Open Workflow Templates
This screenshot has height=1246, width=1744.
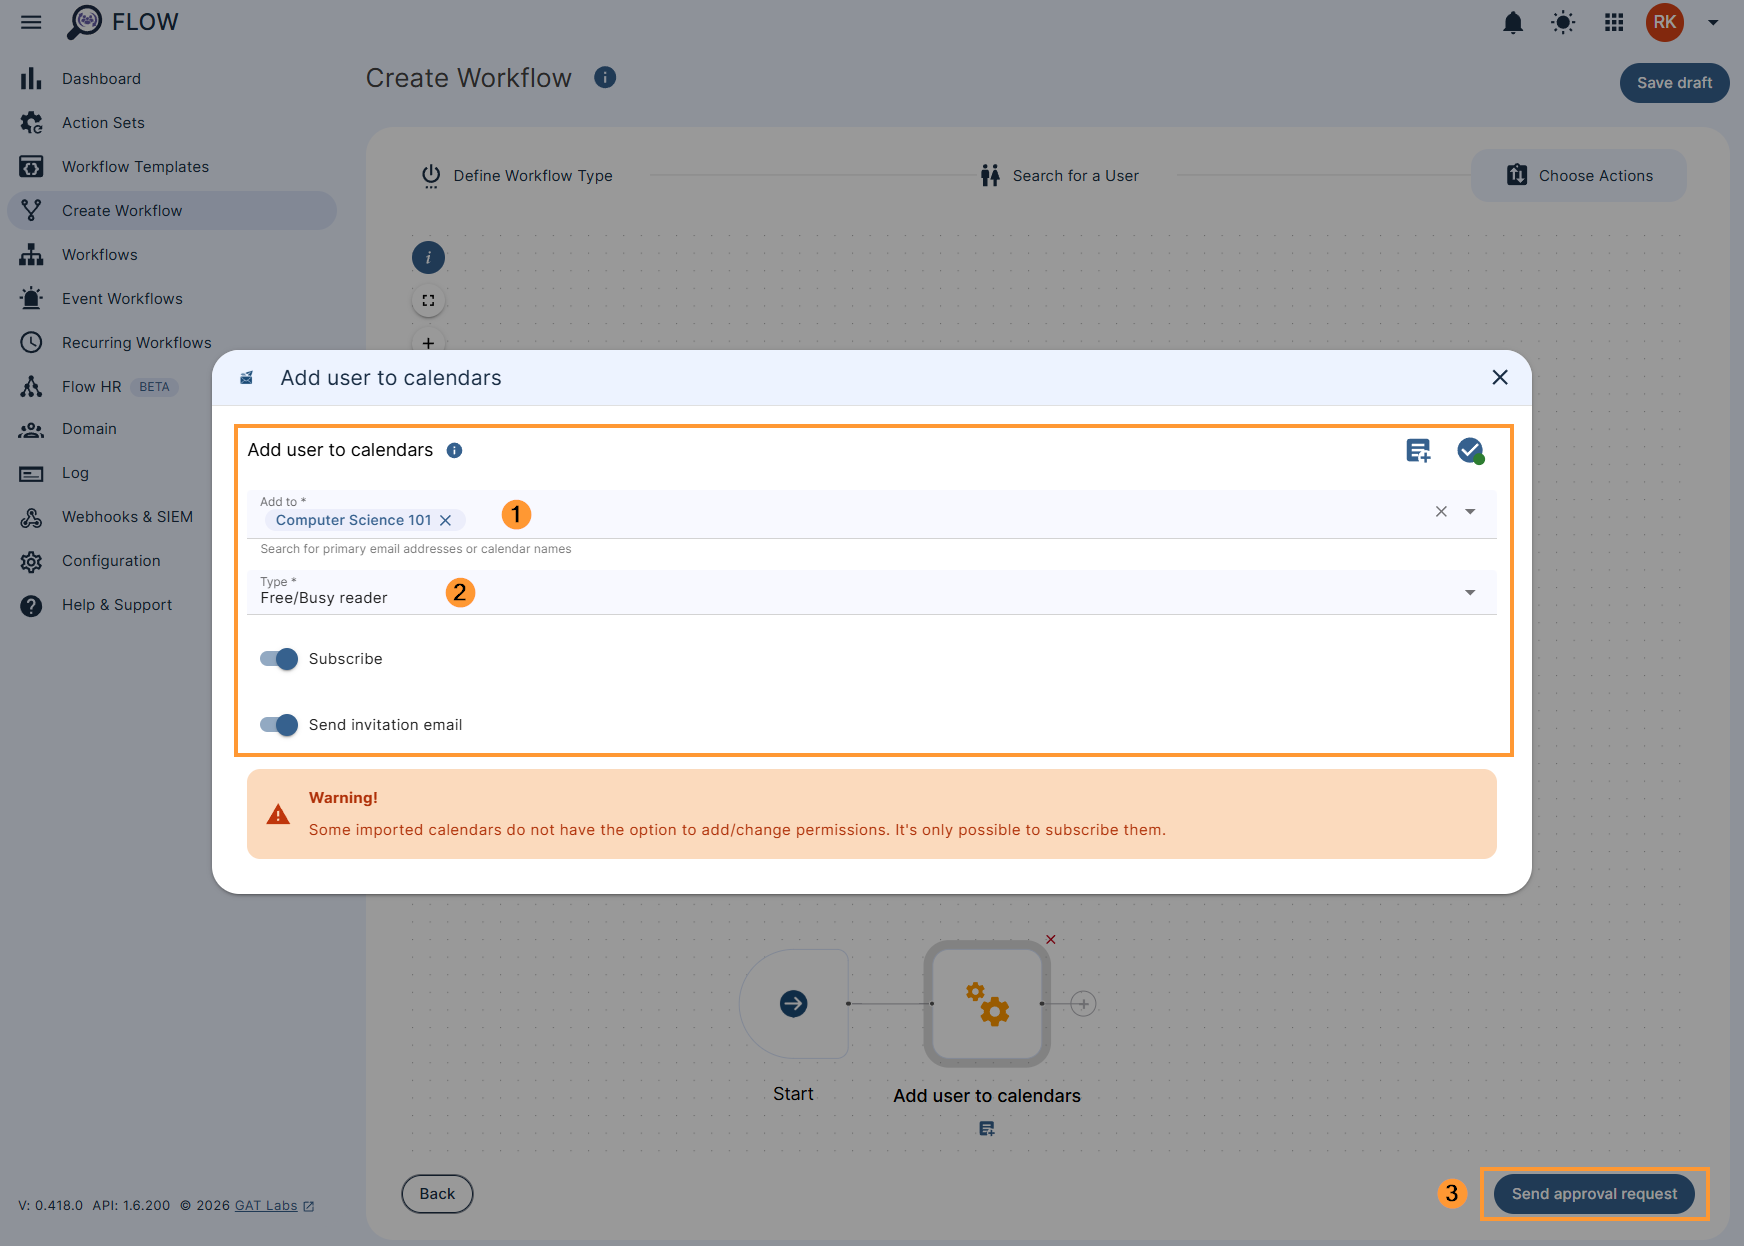click(x=135, y=166)
